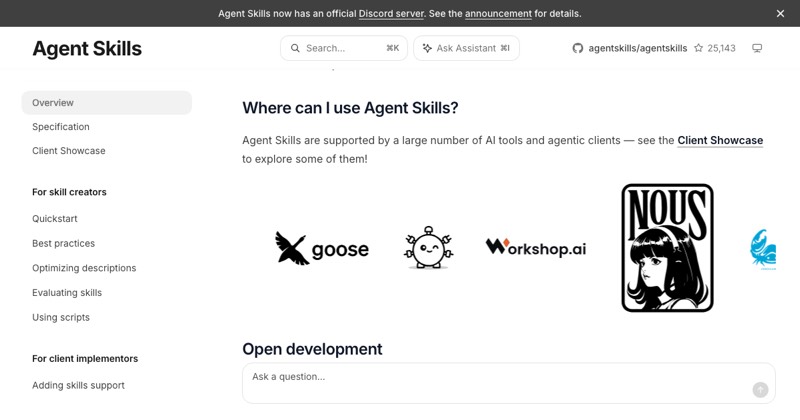Click the sparkle icon on Ask Assistant
Screen dimensions: 800x420
(427, 48)
